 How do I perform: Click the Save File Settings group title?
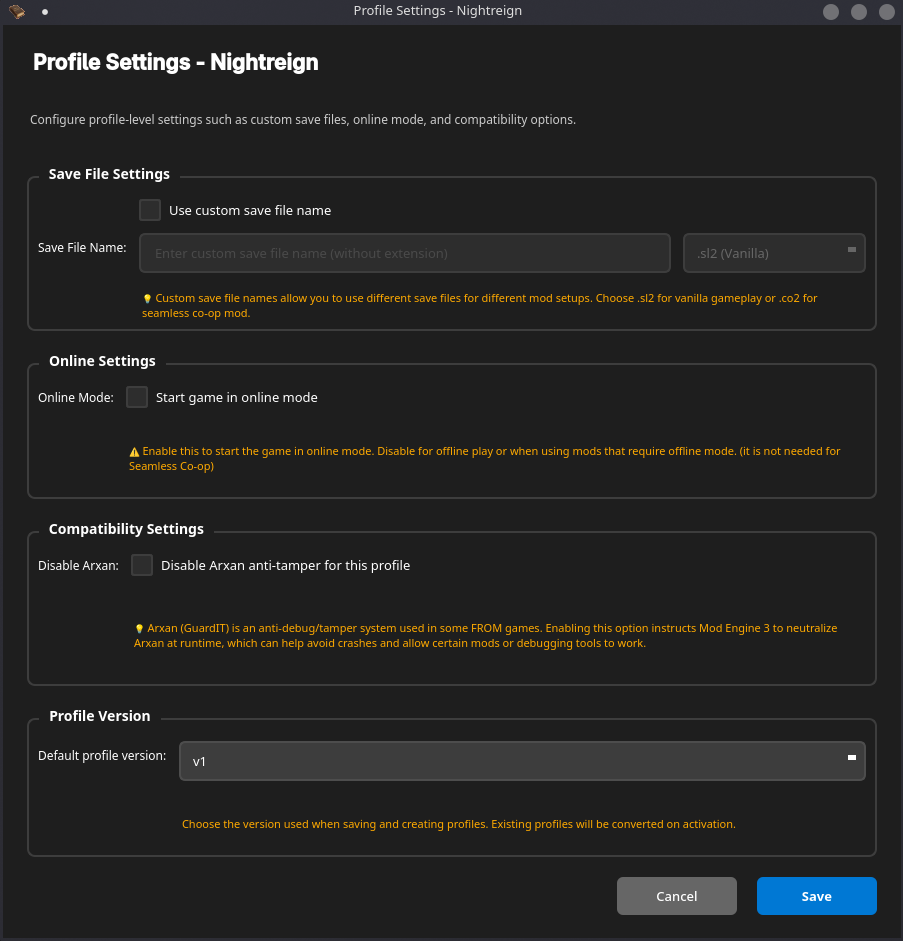(x=109, y=174)
